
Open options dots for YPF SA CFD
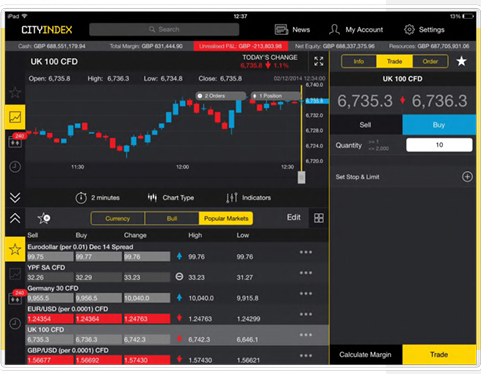(306, 273)
